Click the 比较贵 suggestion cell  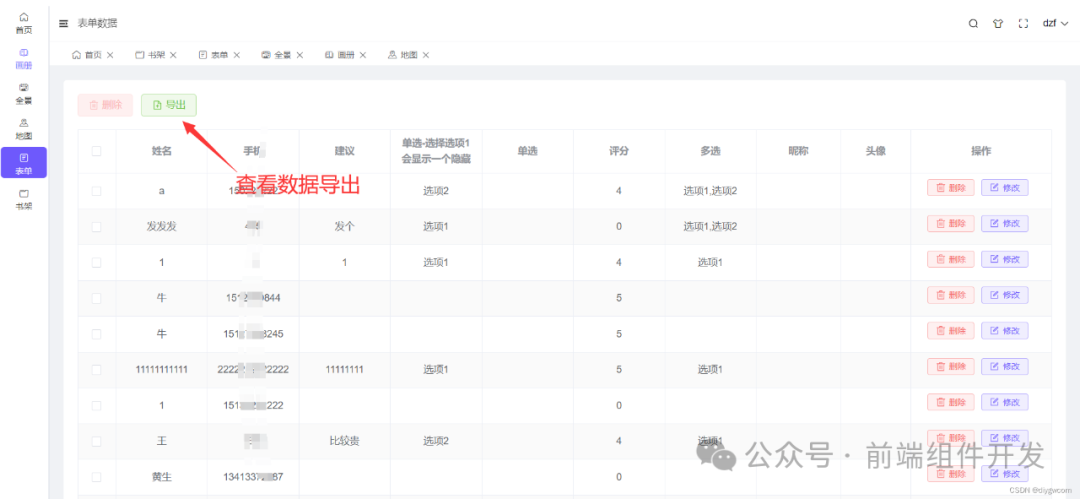pyautogui.click(x=344, y=441)
